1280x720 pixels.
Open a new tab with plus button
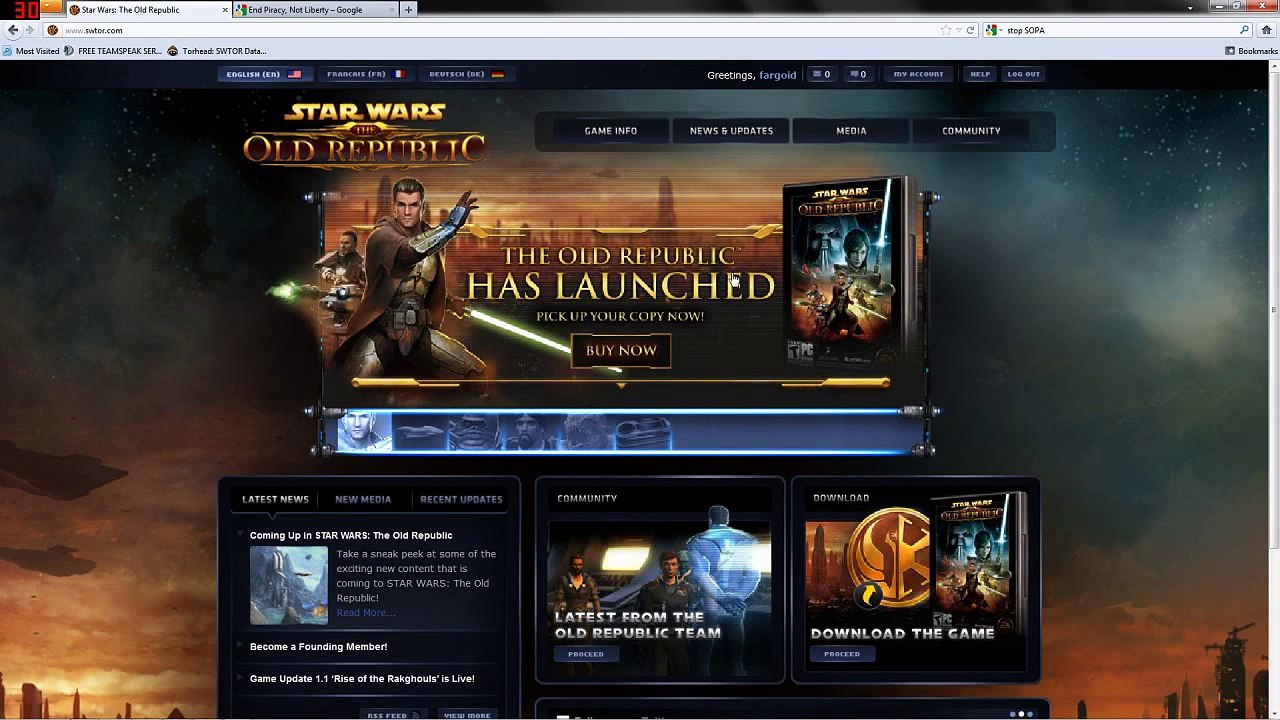click(408, 9)
